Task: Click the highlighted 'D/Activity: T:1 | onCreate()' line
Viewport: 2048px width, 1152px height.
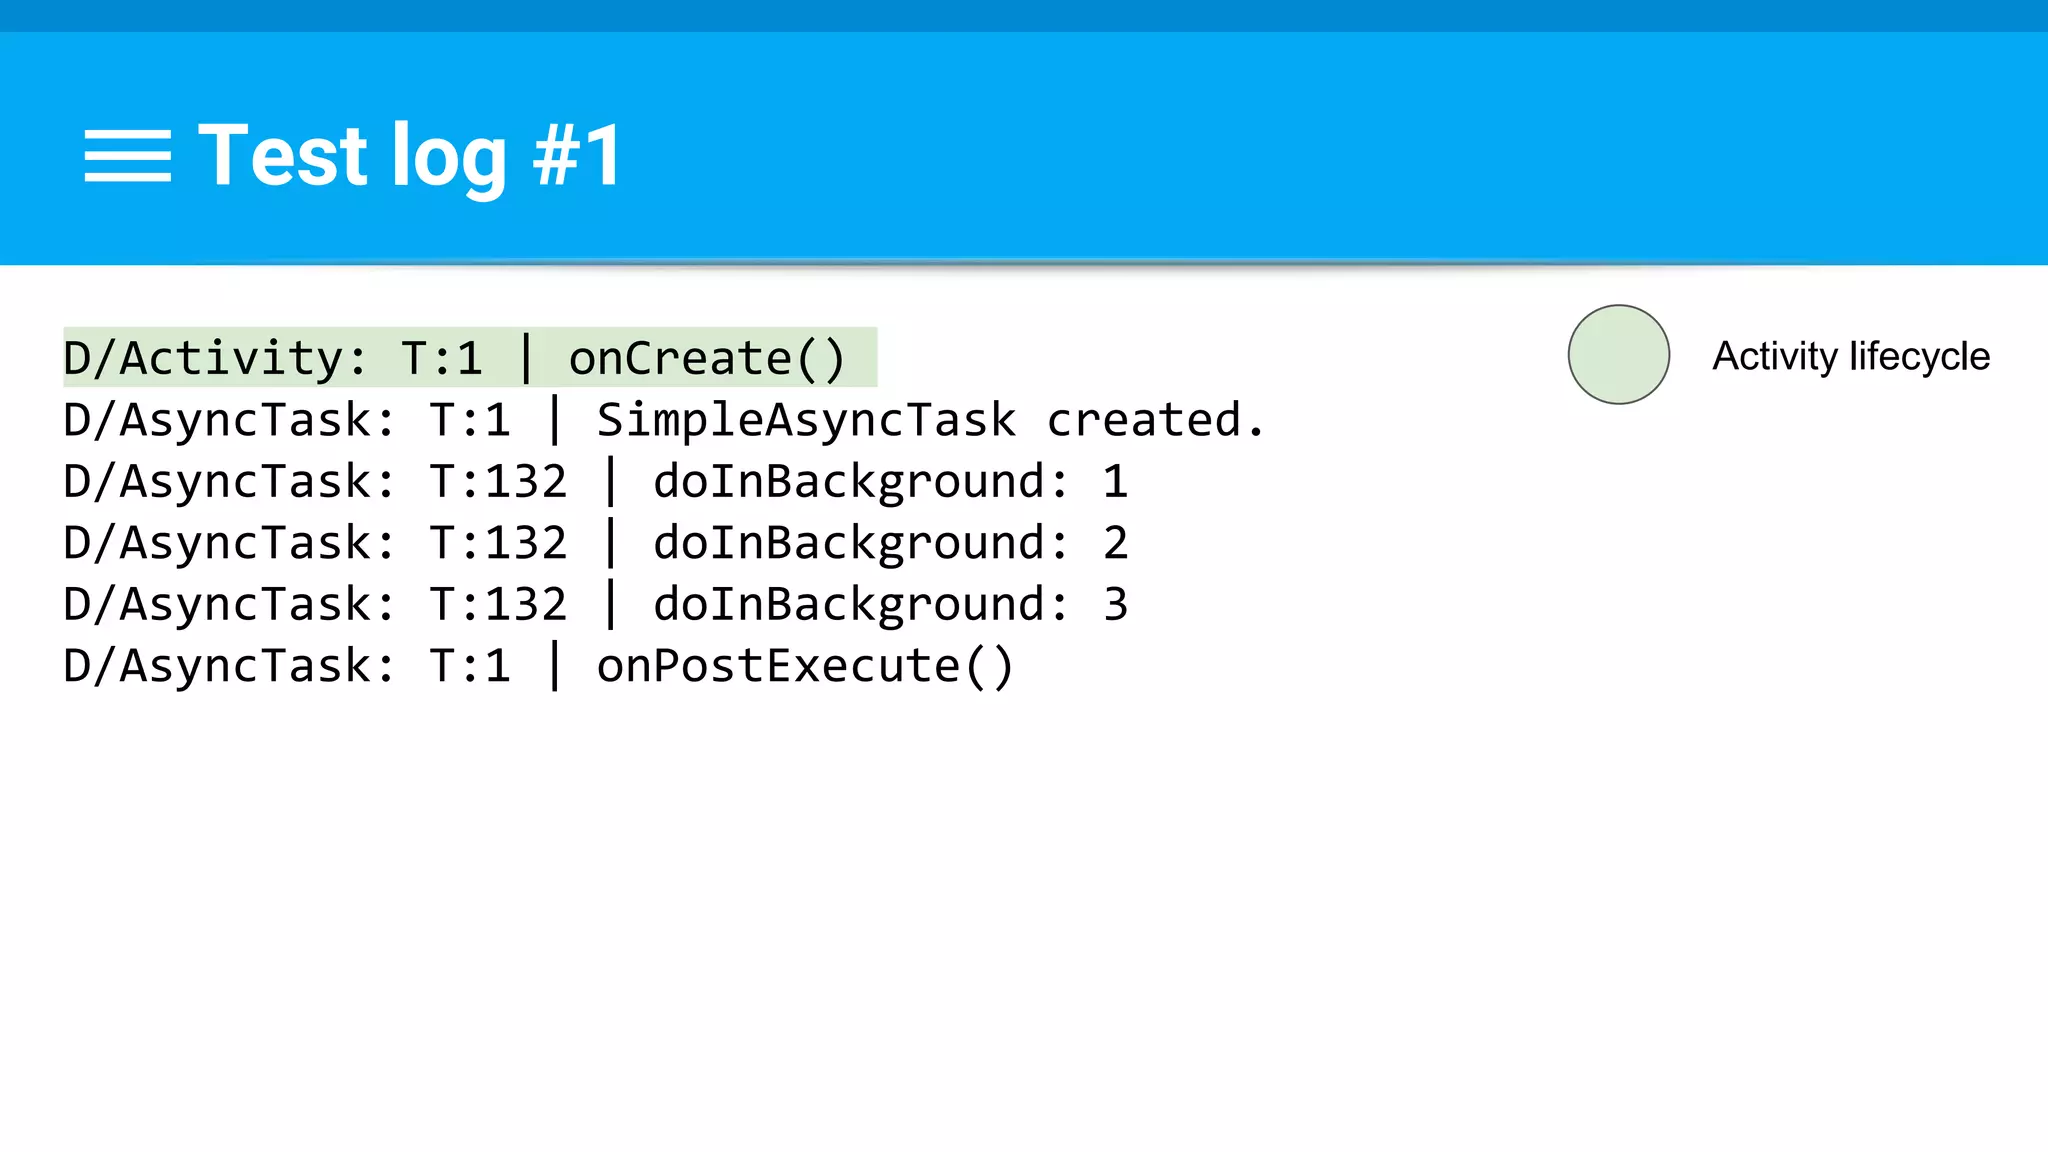Action: (x=470, y=357)
